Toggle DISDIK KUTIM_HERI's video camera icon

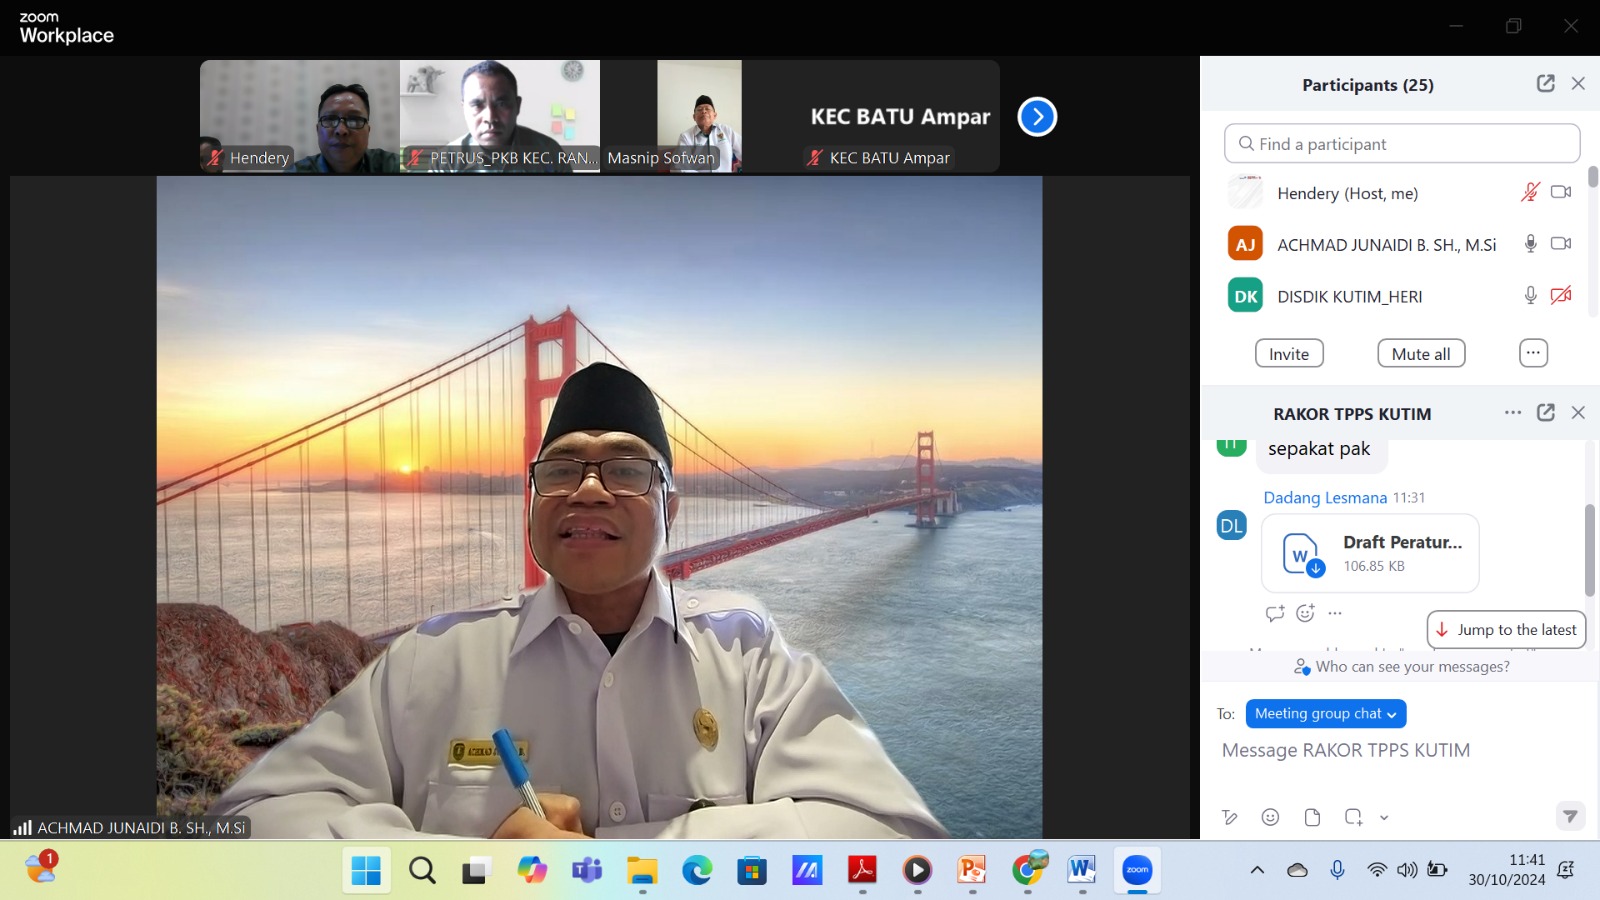[x=1560, y=295]
